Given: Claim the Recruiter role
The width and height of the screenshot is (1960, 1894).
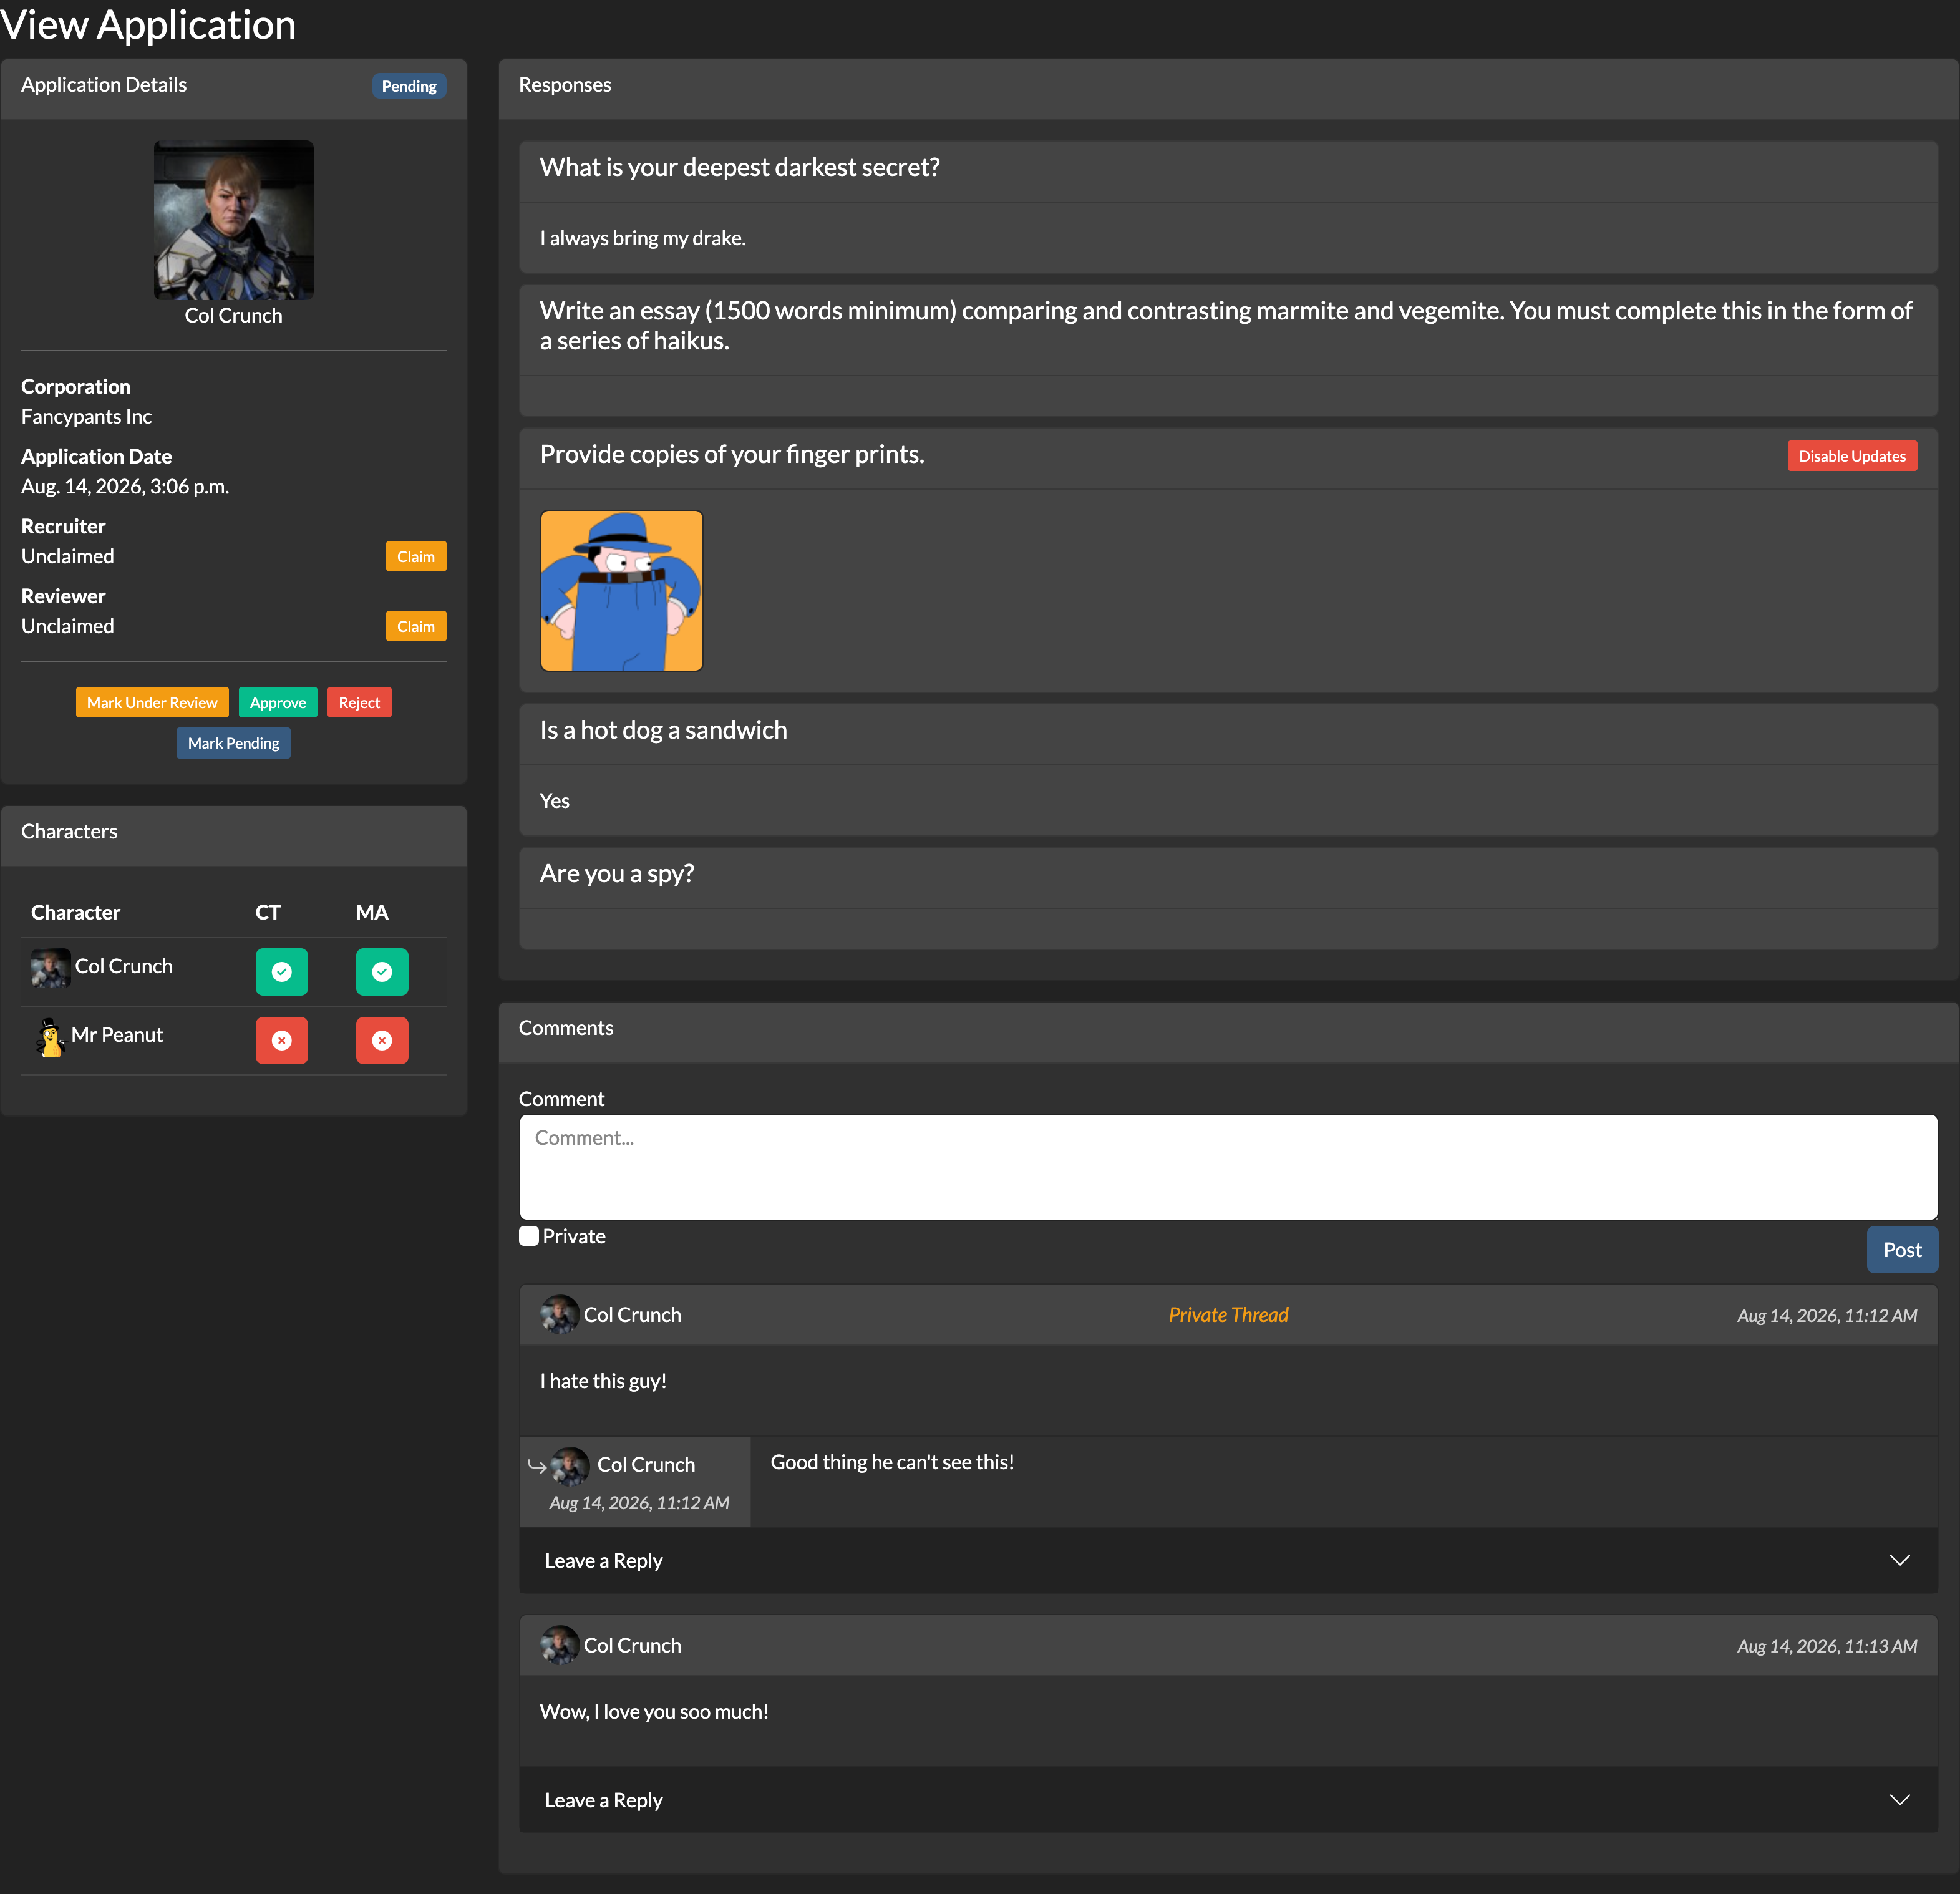Looking at the screenshot, I should coord(416,556).
